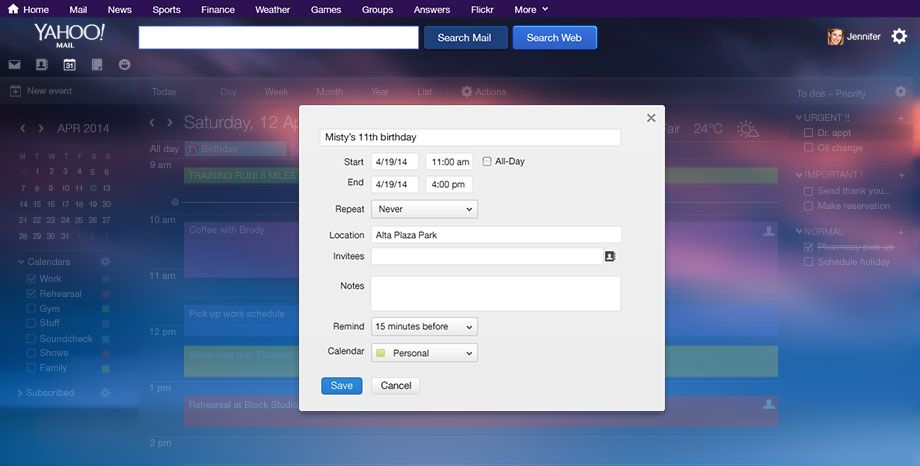
Task: Open Sports in the top navigation
Action: click(x=167, y=9)
